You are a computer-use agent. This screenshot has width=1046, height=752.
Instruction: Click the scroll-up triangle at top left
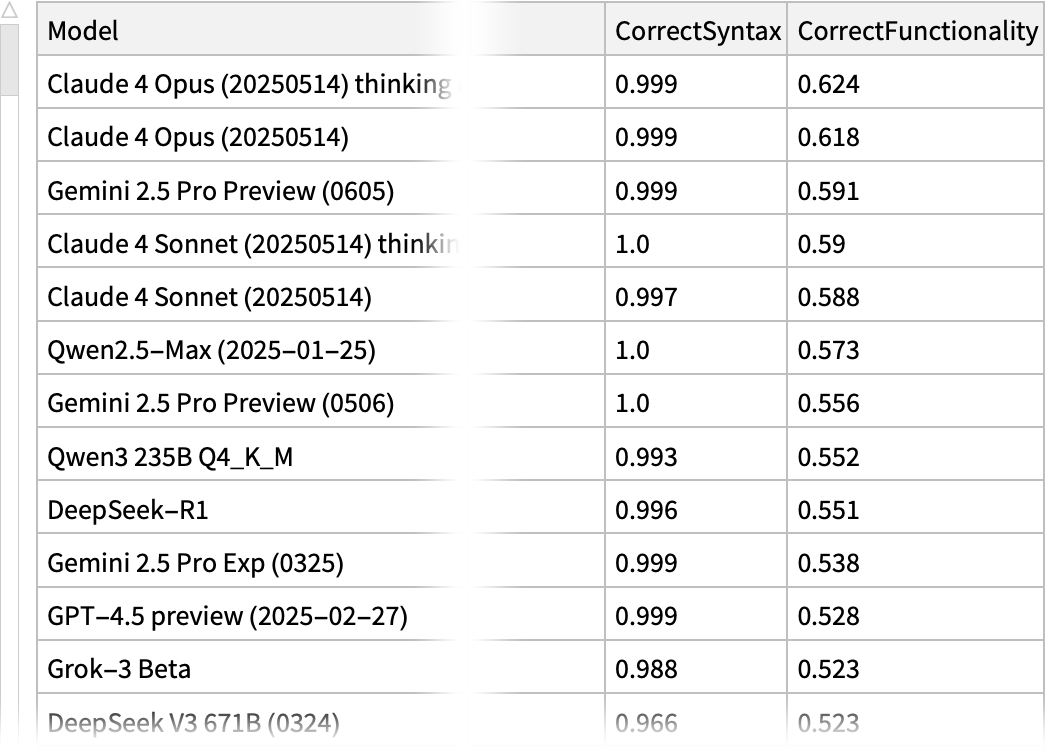coord(10,10)
